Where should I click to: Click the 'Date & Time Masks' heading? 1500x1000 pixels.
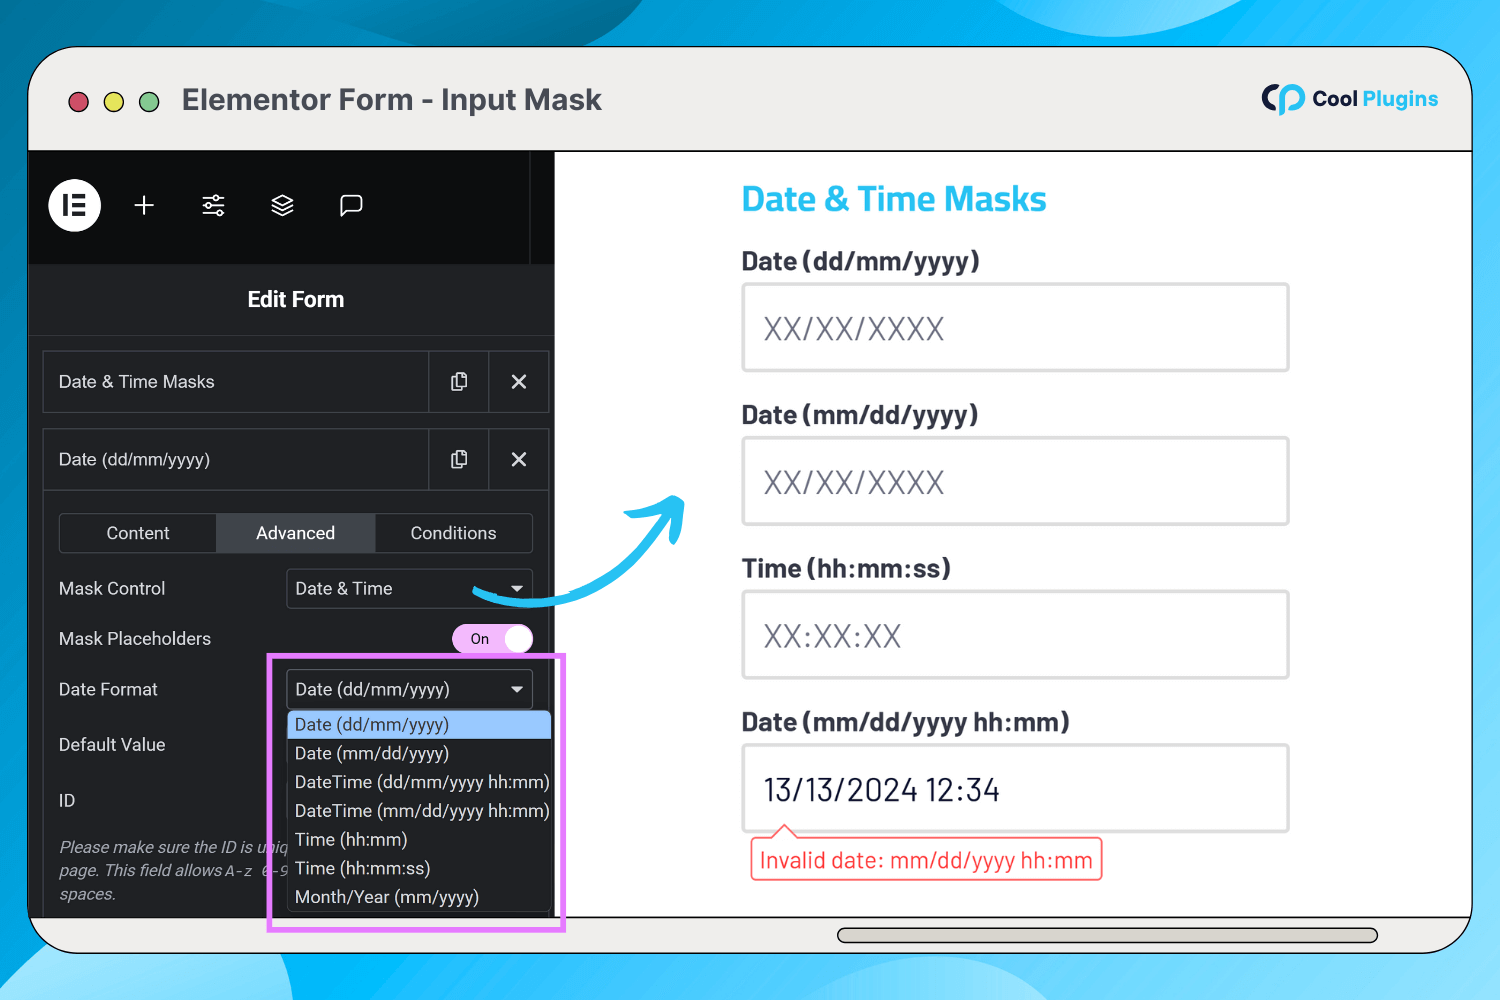[x=894, y=199]
